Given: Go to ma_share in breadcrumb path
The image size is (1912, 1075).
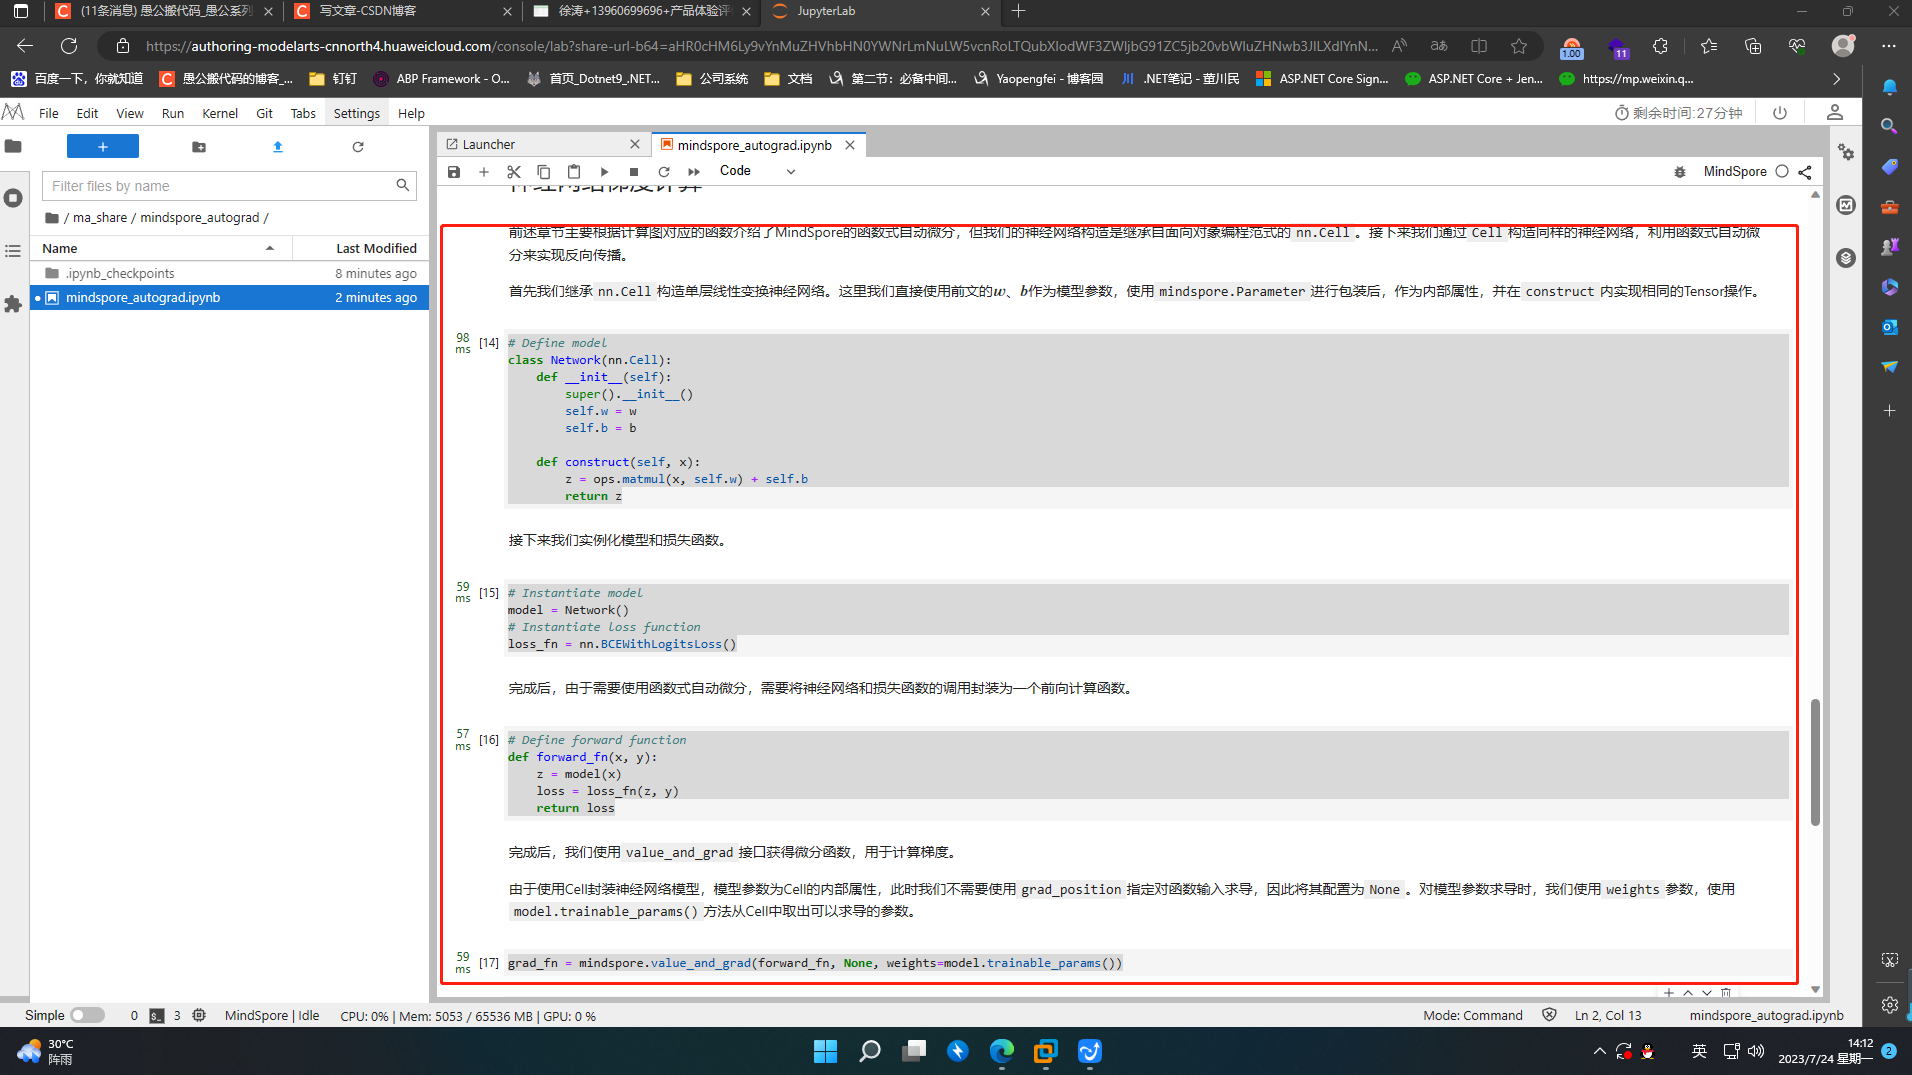Looking at the screenshot, I should click(100, 217).
